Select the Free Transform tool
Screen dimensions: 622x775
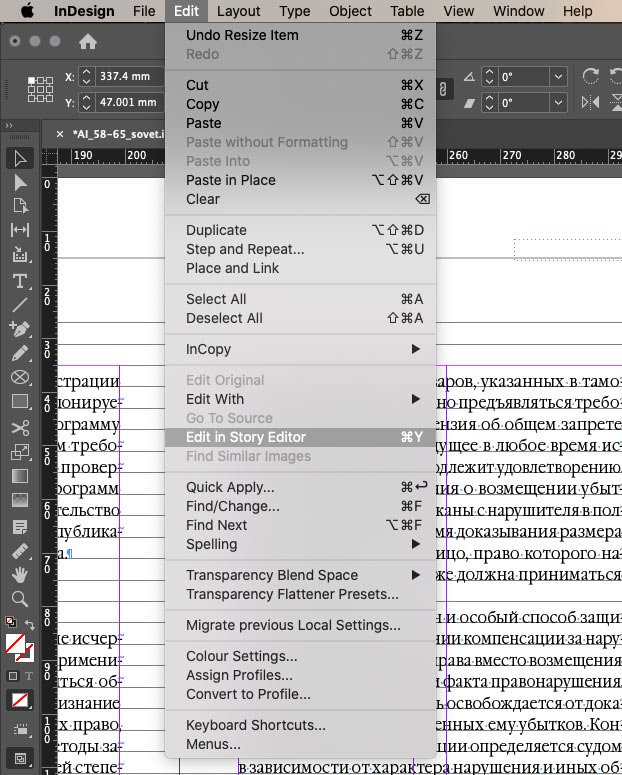20,451
